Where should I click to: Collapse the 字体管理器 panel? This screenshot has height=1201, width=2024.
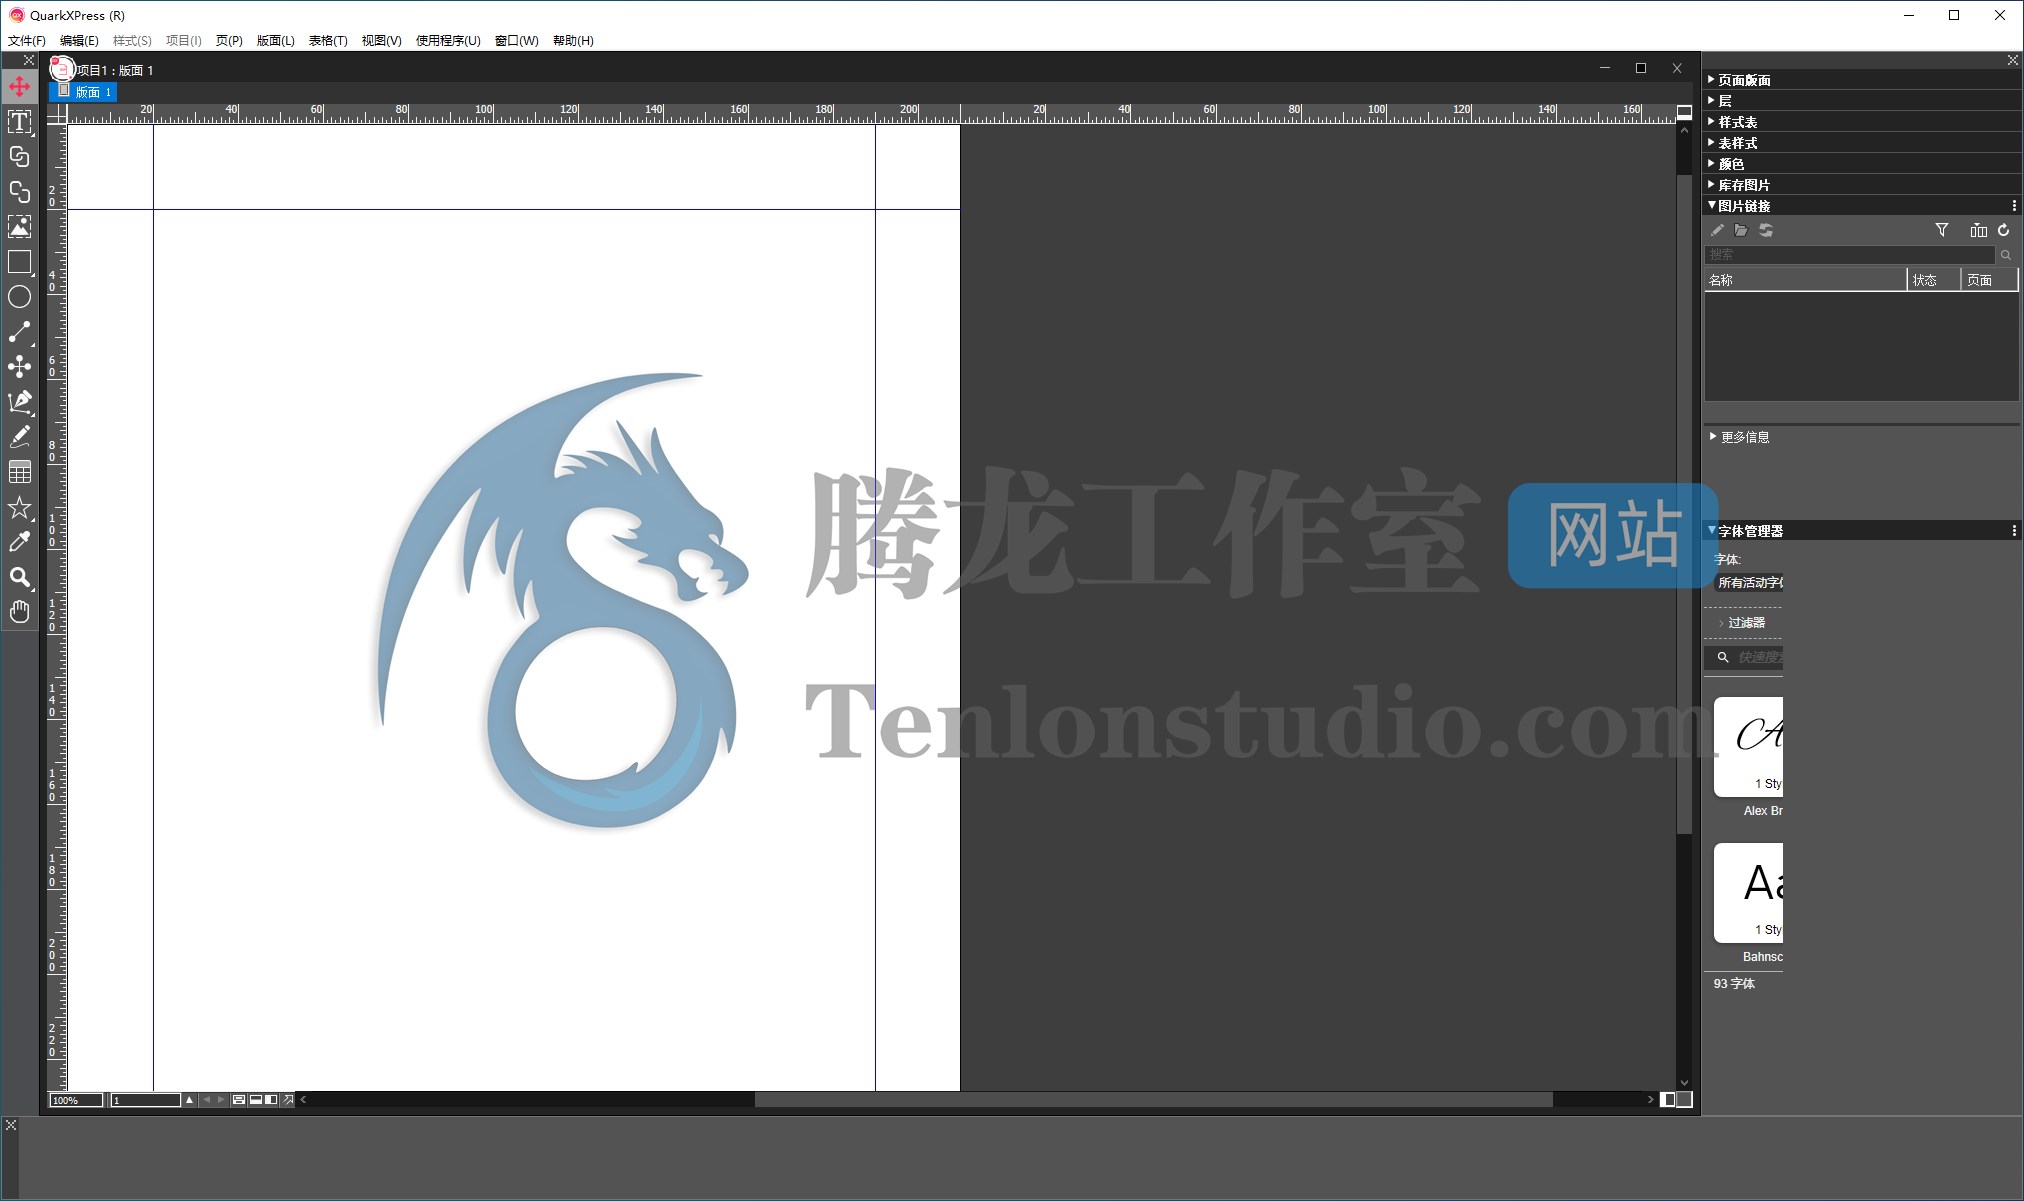point(1711,530)
